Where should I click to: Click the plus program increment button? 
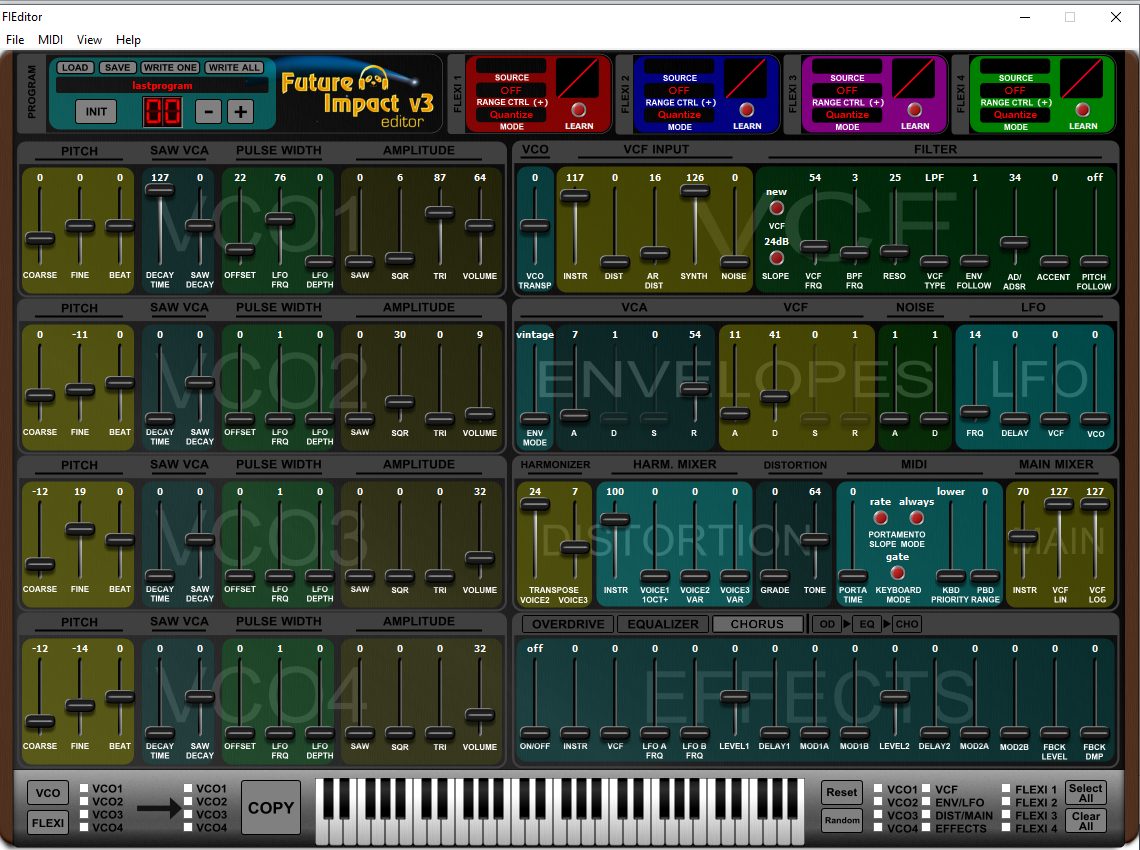[241, 111]
